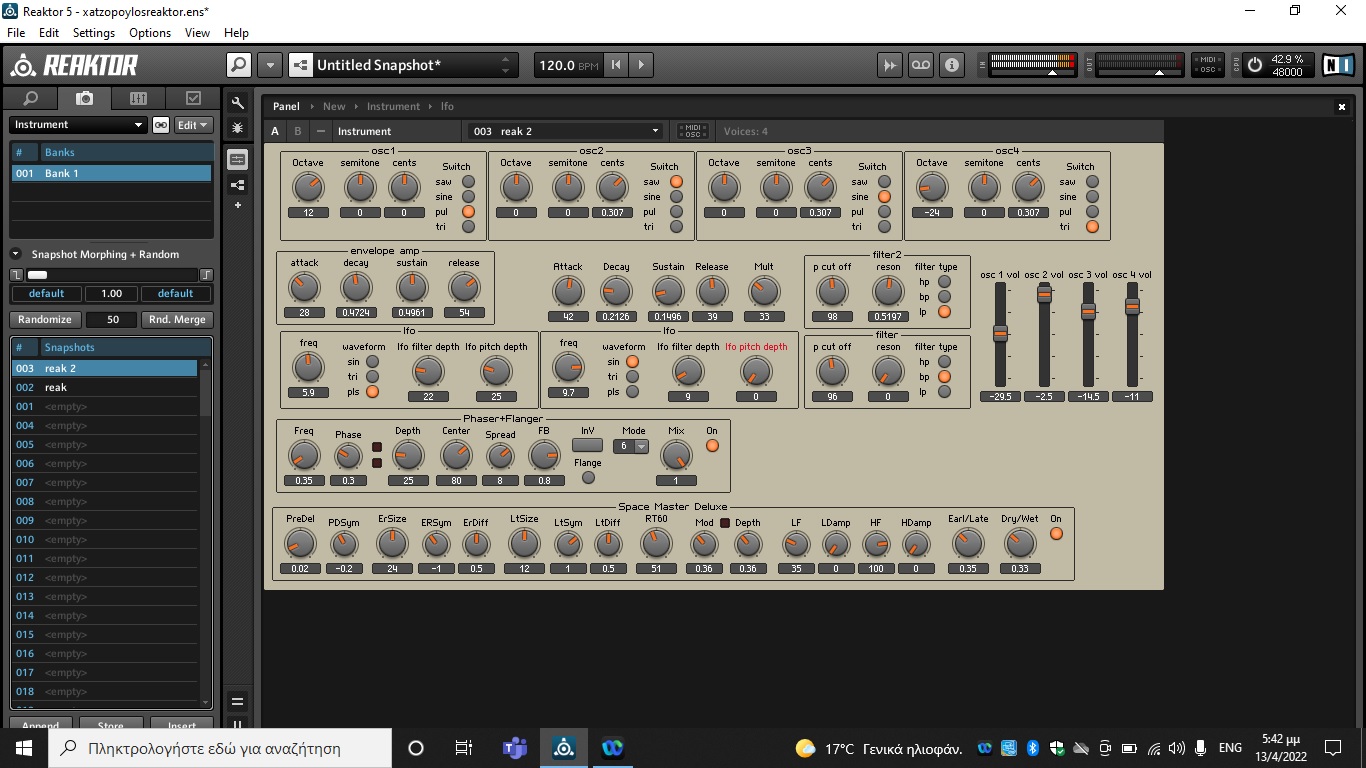1366x768 pixels.
Task: Open the mixer sliders tab in sidebar
Action: (139, 98)
